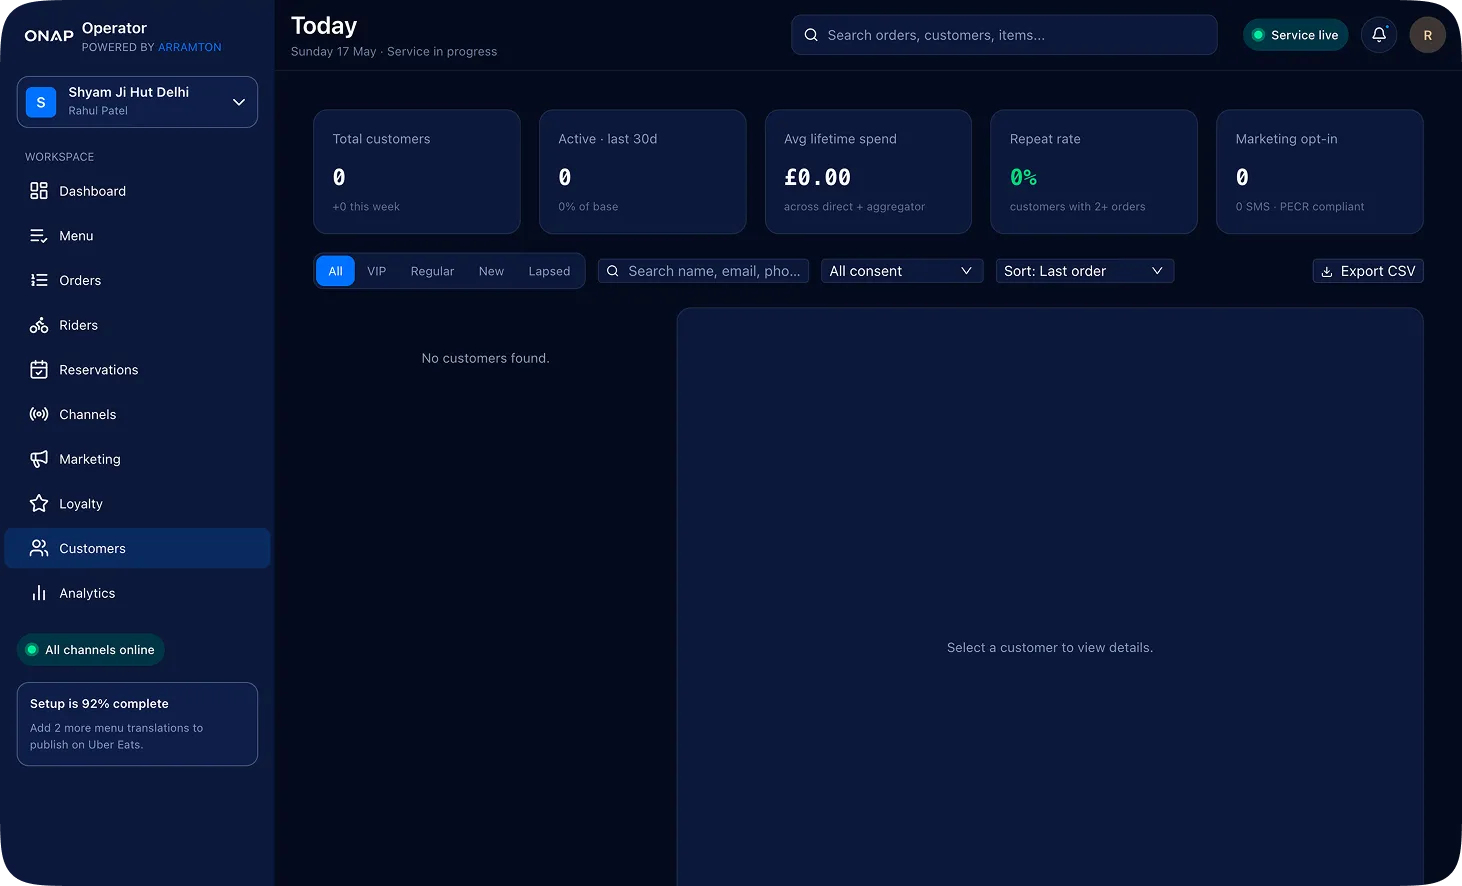
Task: Switch to the Regular filter tab
Action: pyautogui.click(x=432, y=271)
